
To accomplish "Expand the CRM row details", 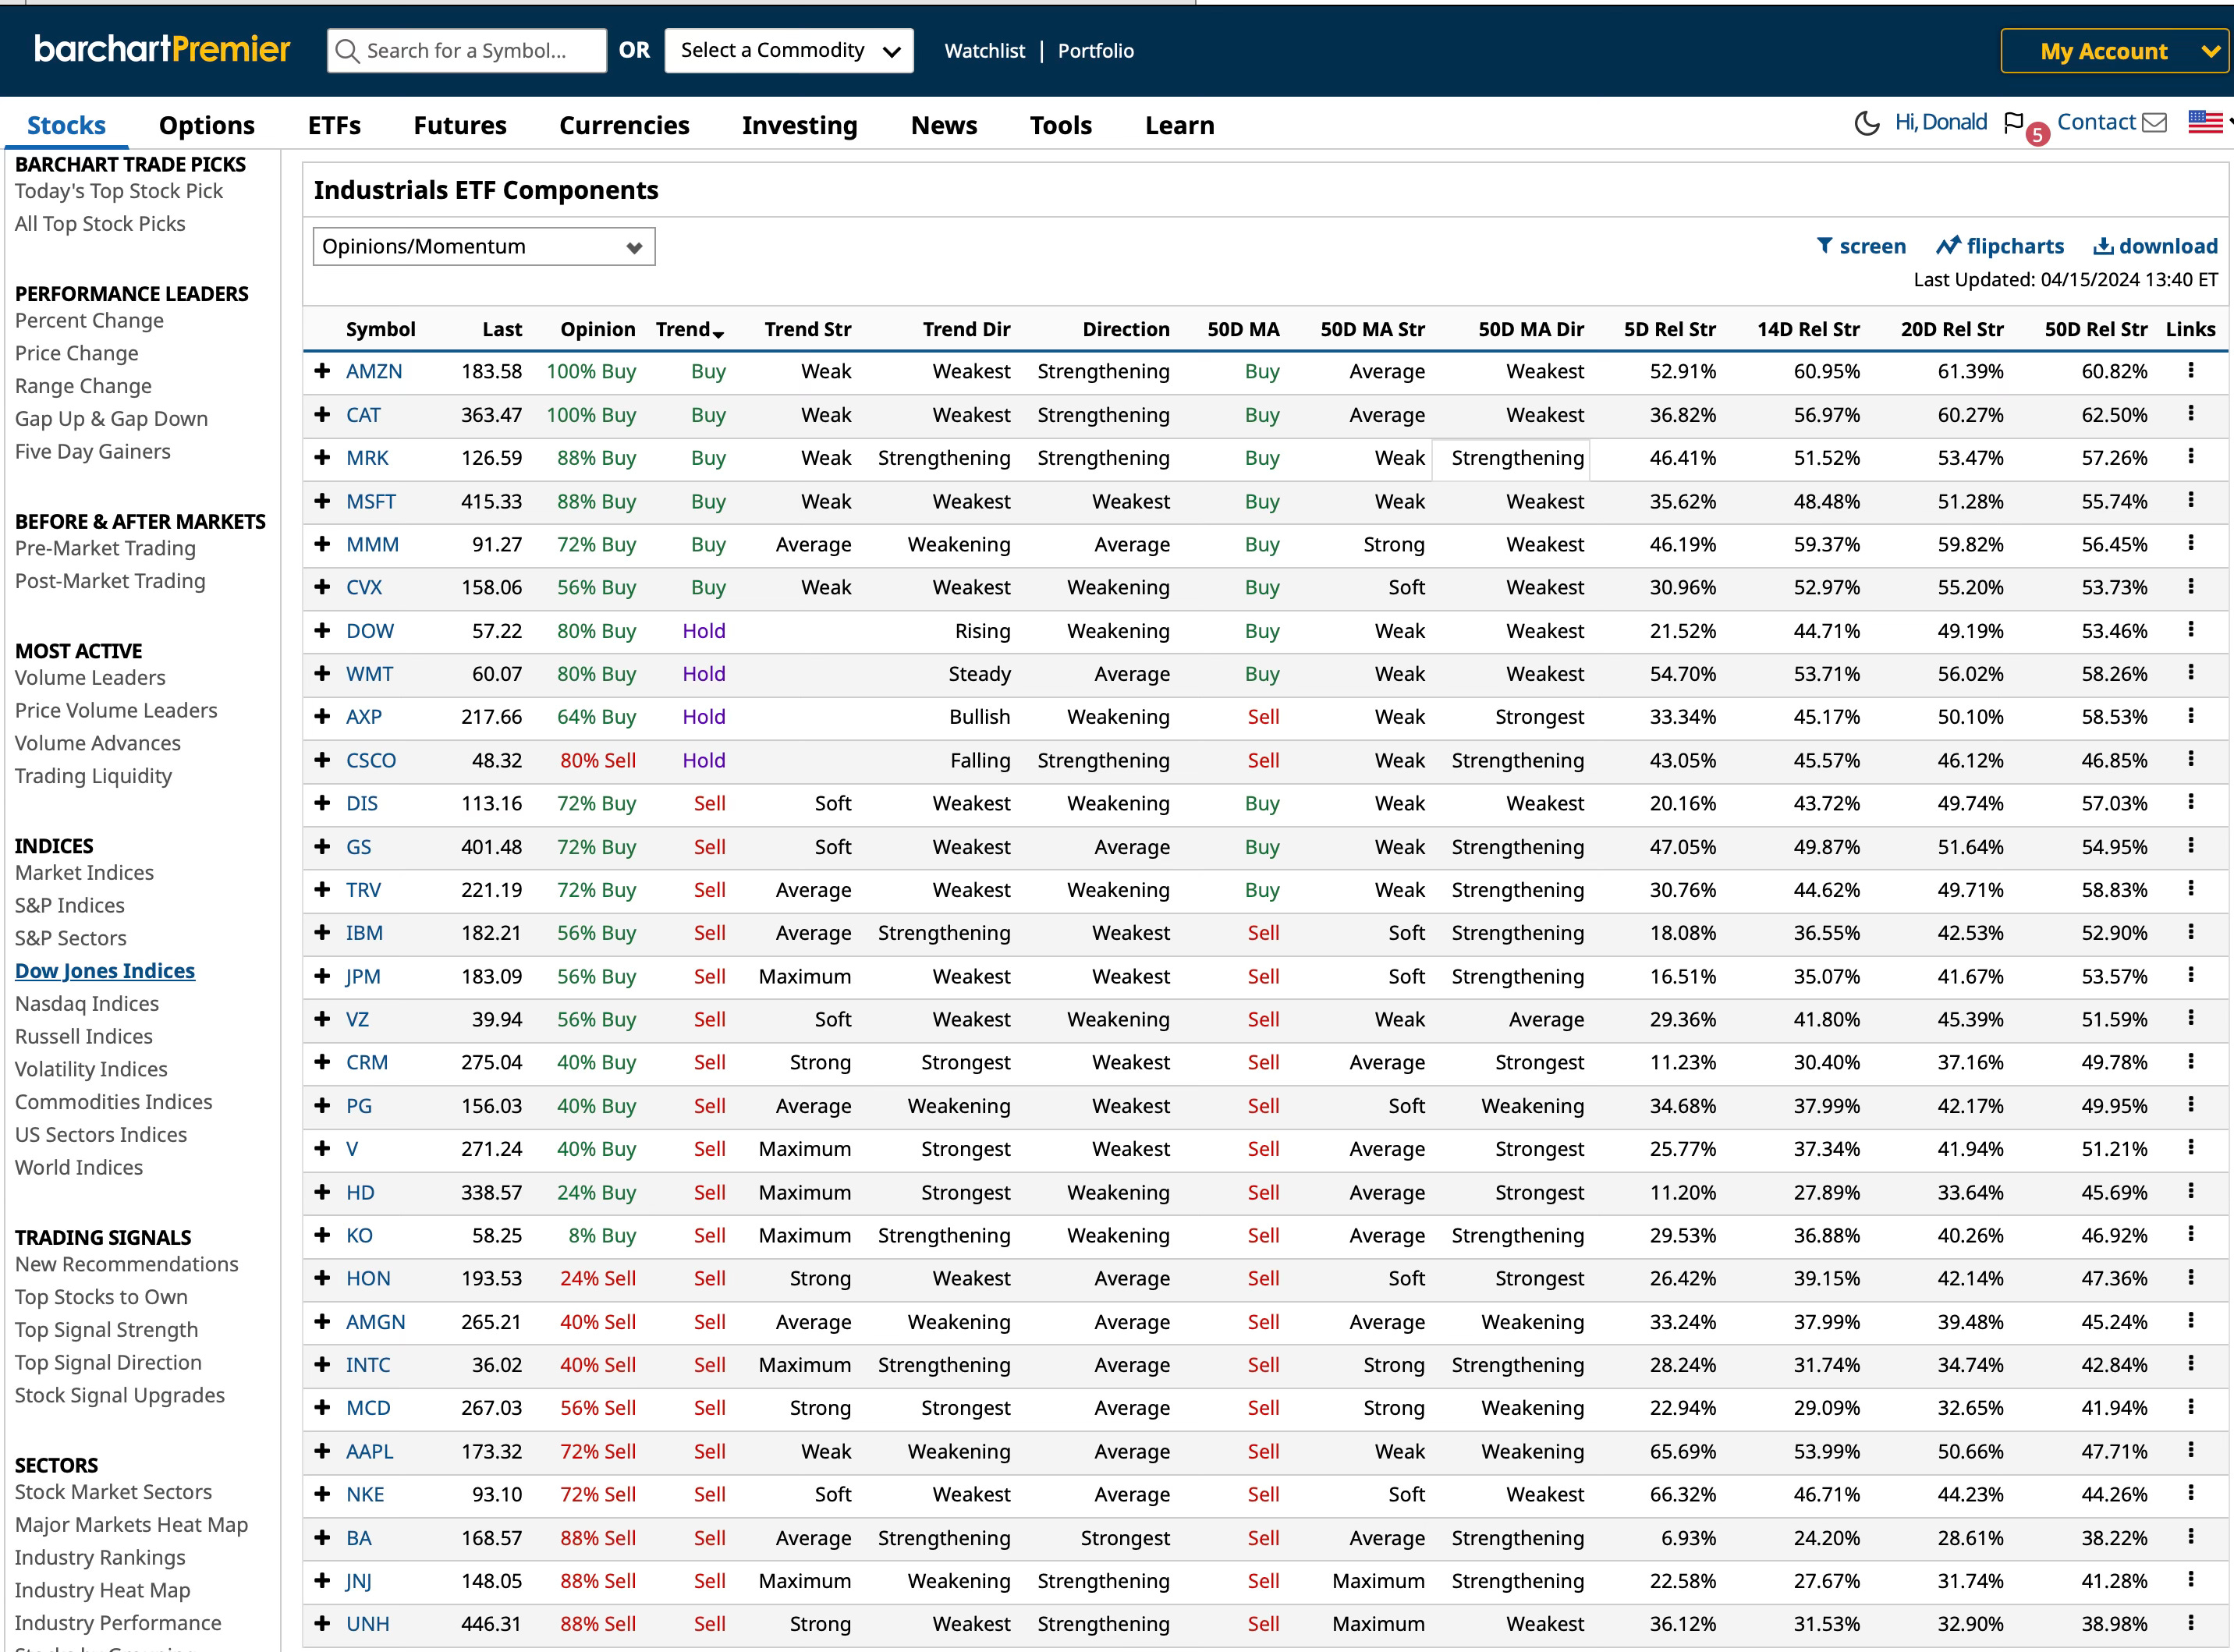I will [x=322, y=1062].
